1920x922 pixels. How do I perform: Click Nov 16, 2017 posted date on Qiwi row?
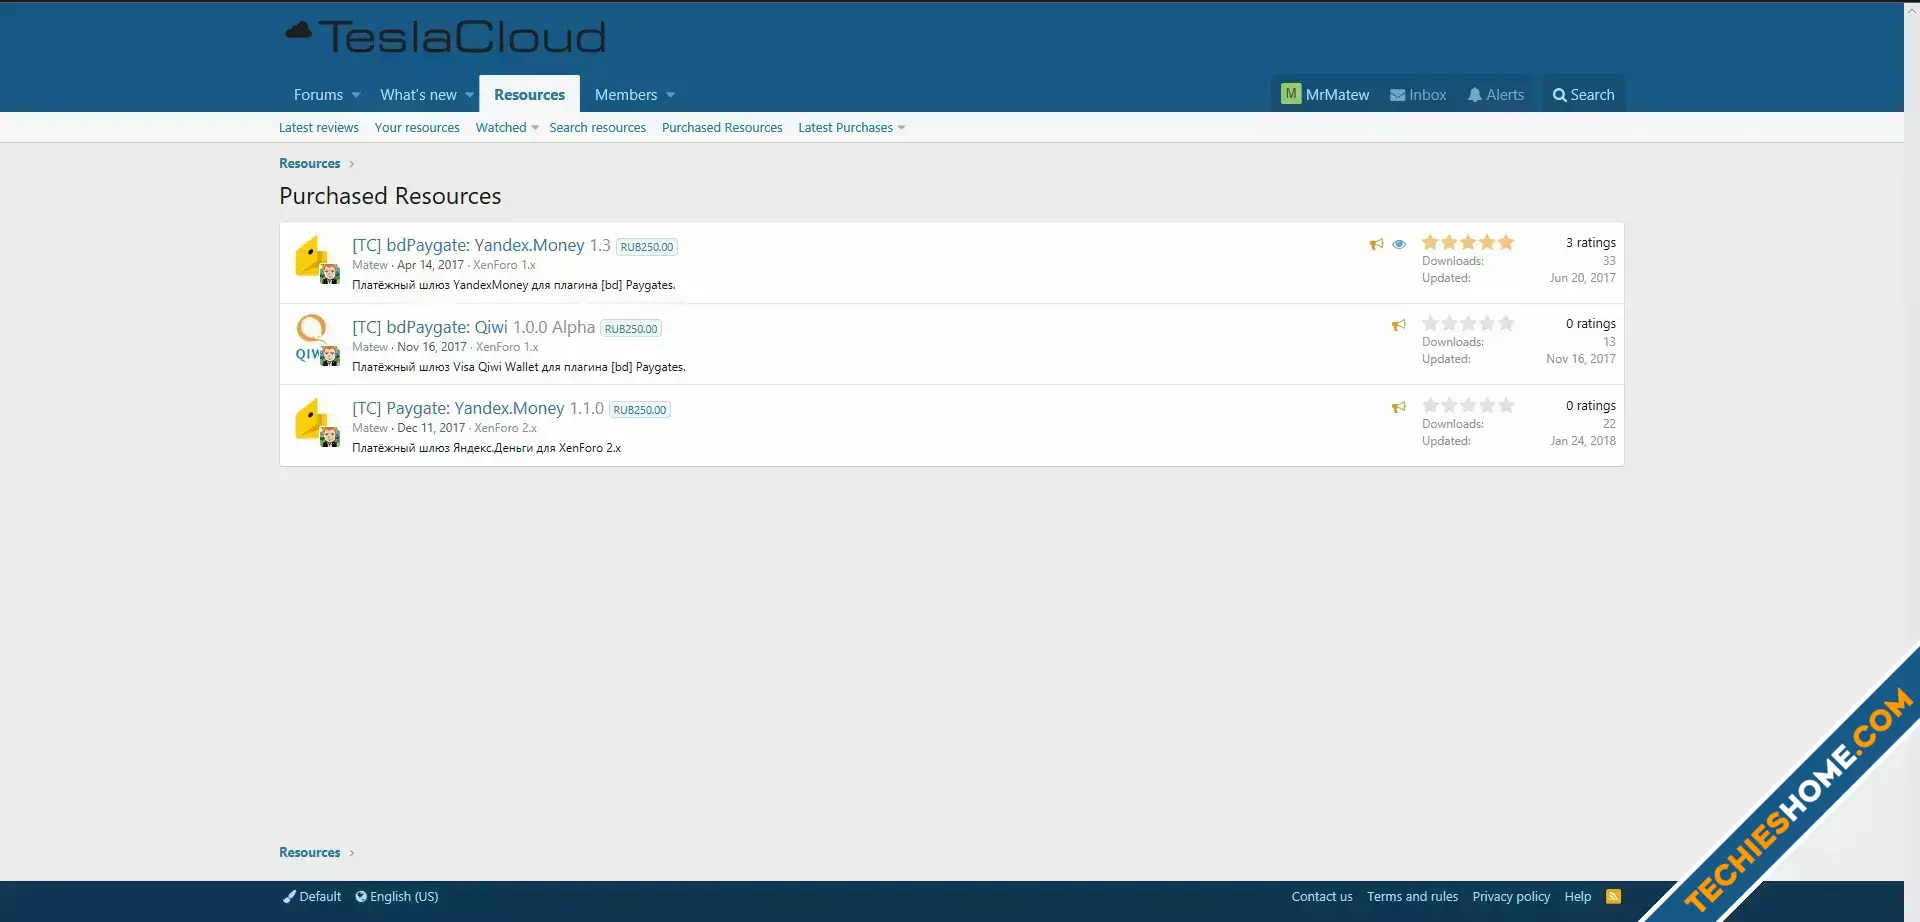432,347
